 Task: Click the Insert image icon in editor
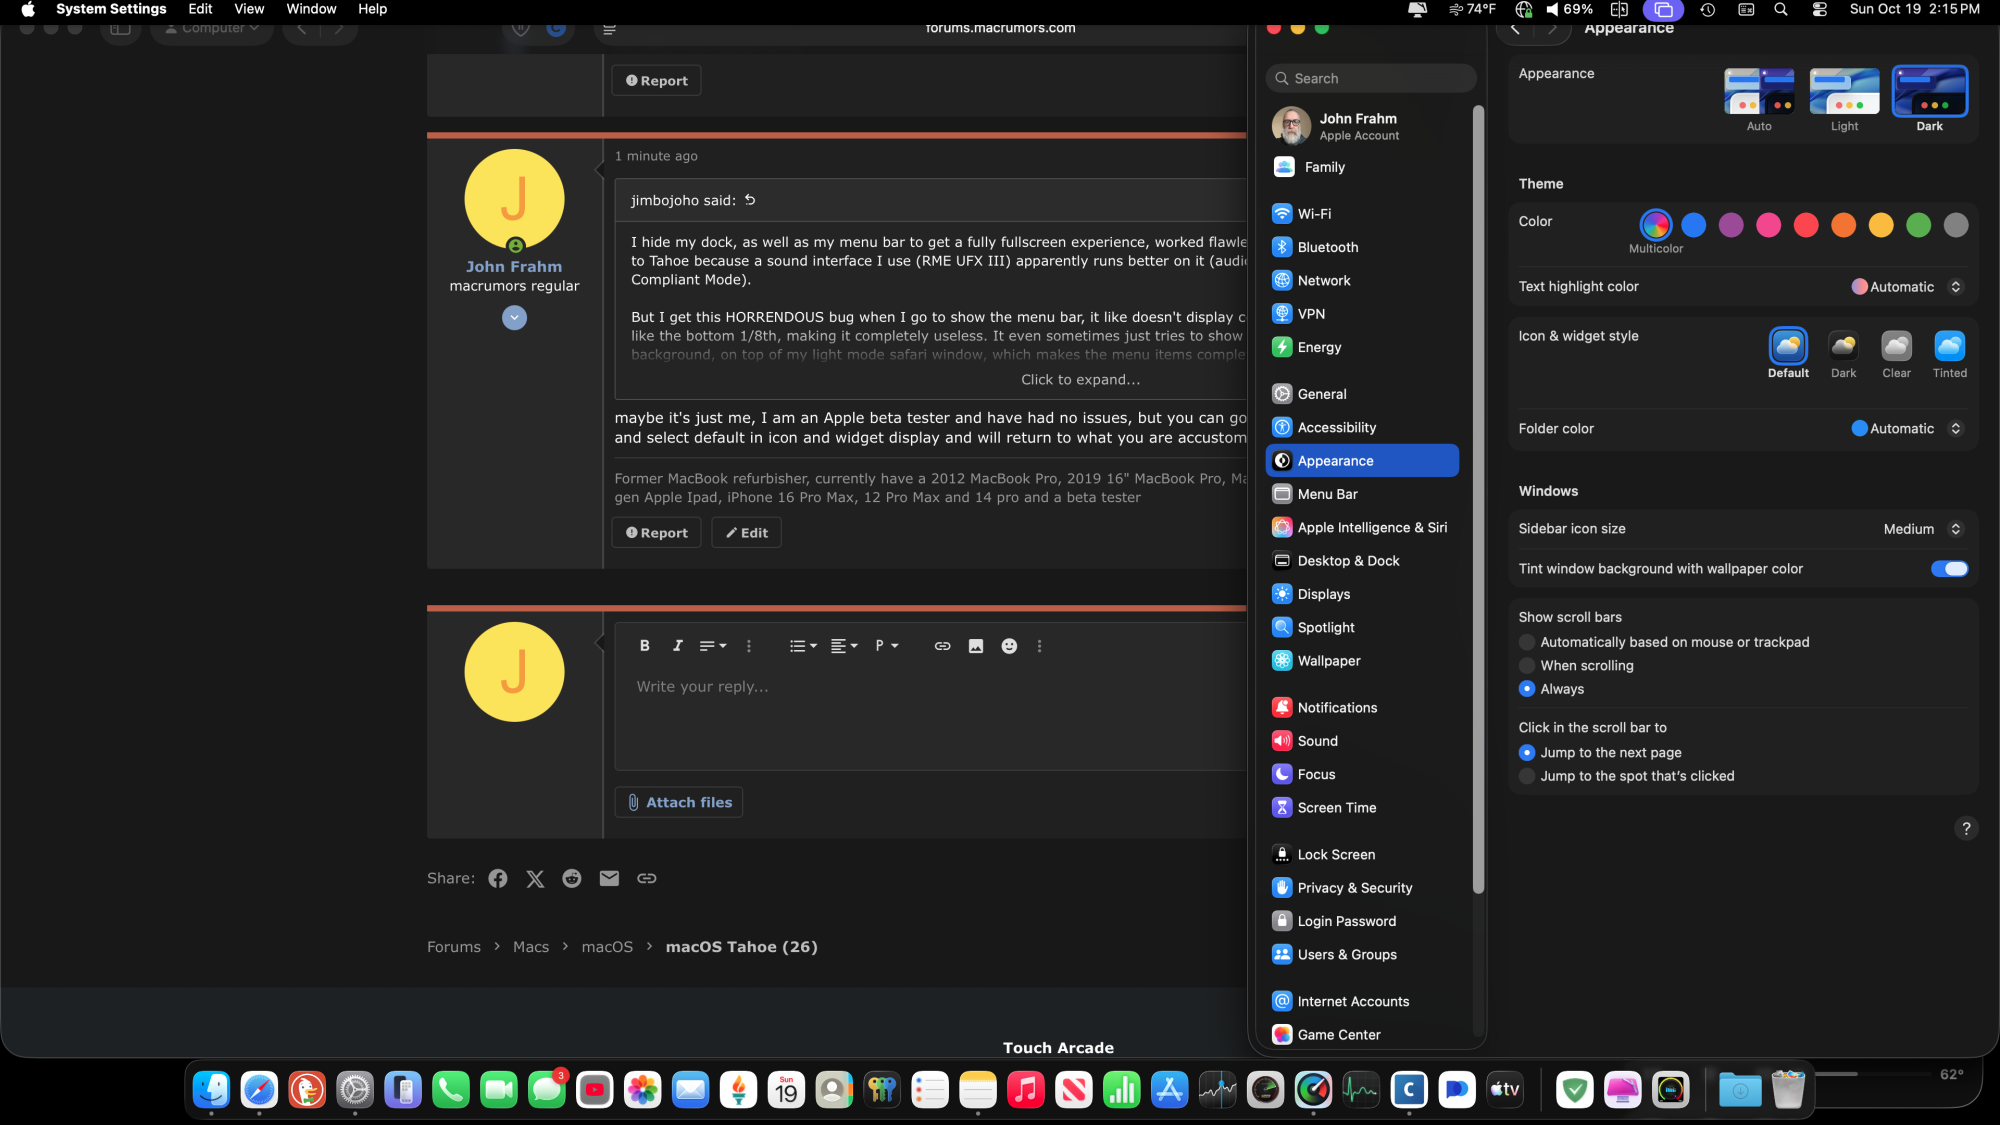coord(976,646)
